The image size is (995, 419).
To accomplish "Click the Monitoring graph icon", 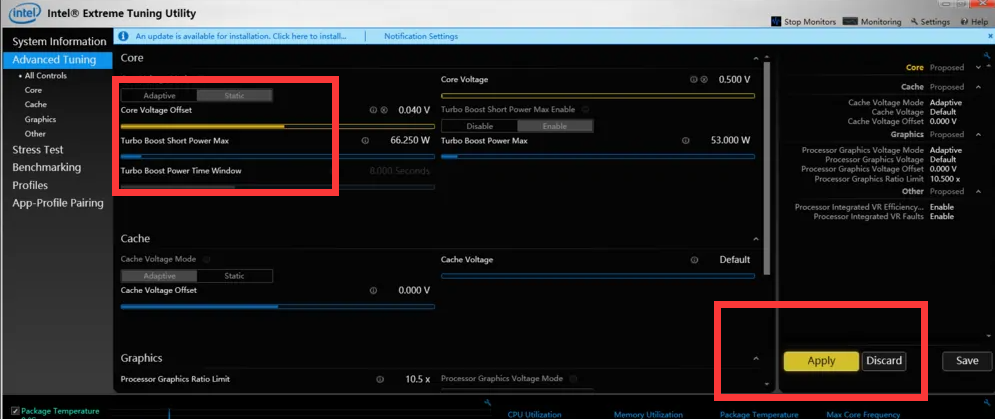I will pos(850,22).
